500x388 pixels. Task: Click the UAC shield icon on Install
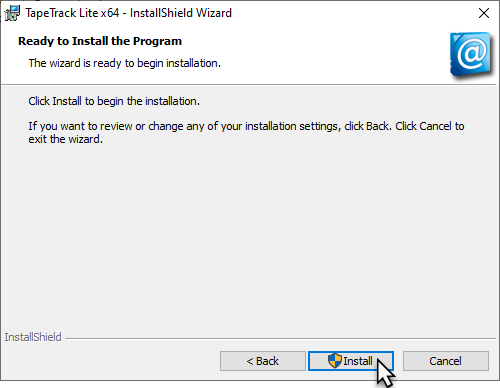335,361
